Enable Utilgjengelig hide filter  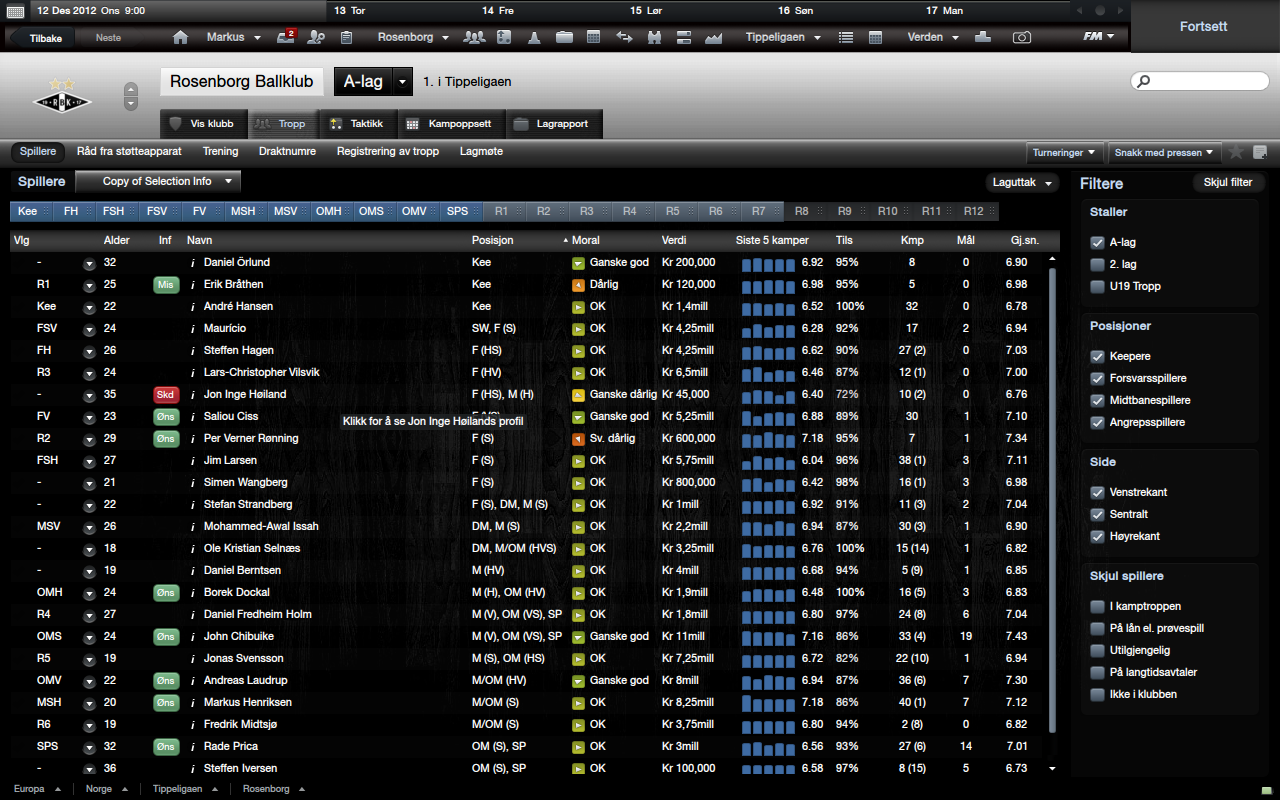point(1097,650)
